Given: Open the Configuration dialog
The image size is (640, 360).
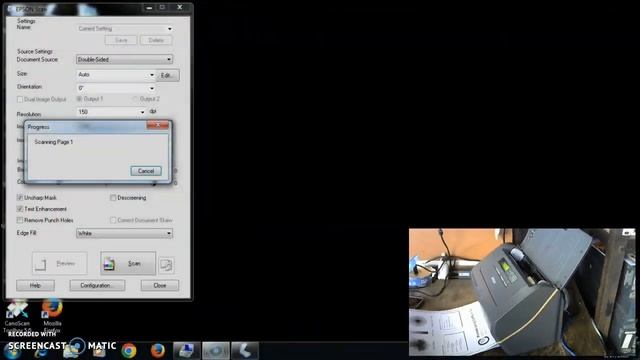Looking at the screenshot, I should tap(97, 285).
